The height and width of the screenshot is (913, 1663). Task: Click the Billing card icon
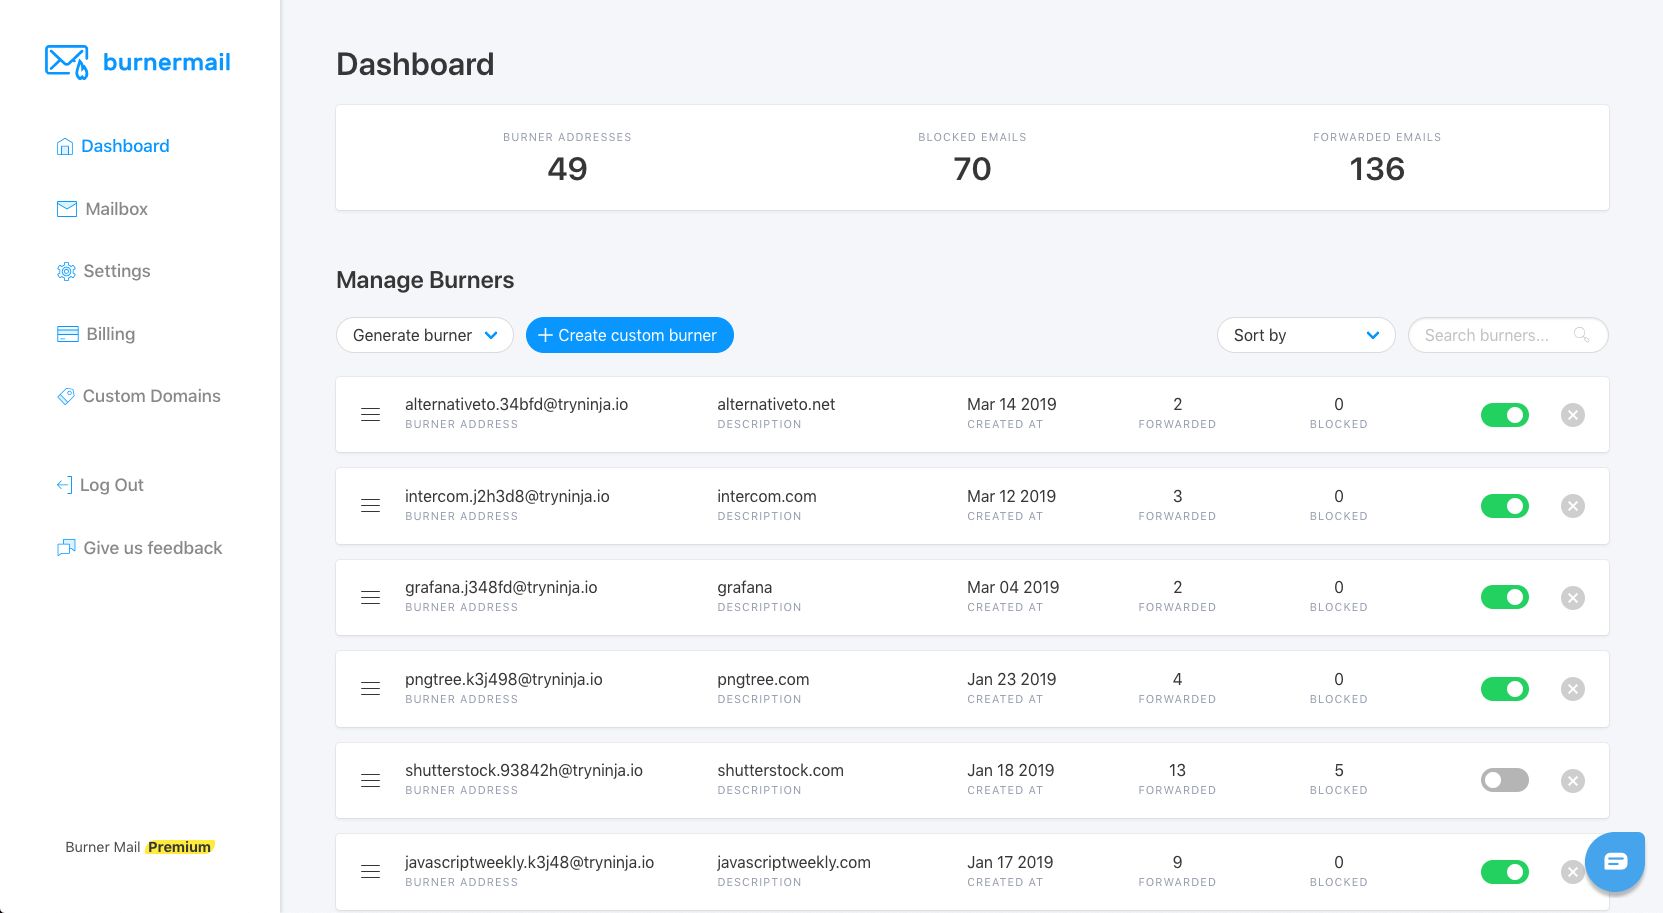(x=68, y=334)
